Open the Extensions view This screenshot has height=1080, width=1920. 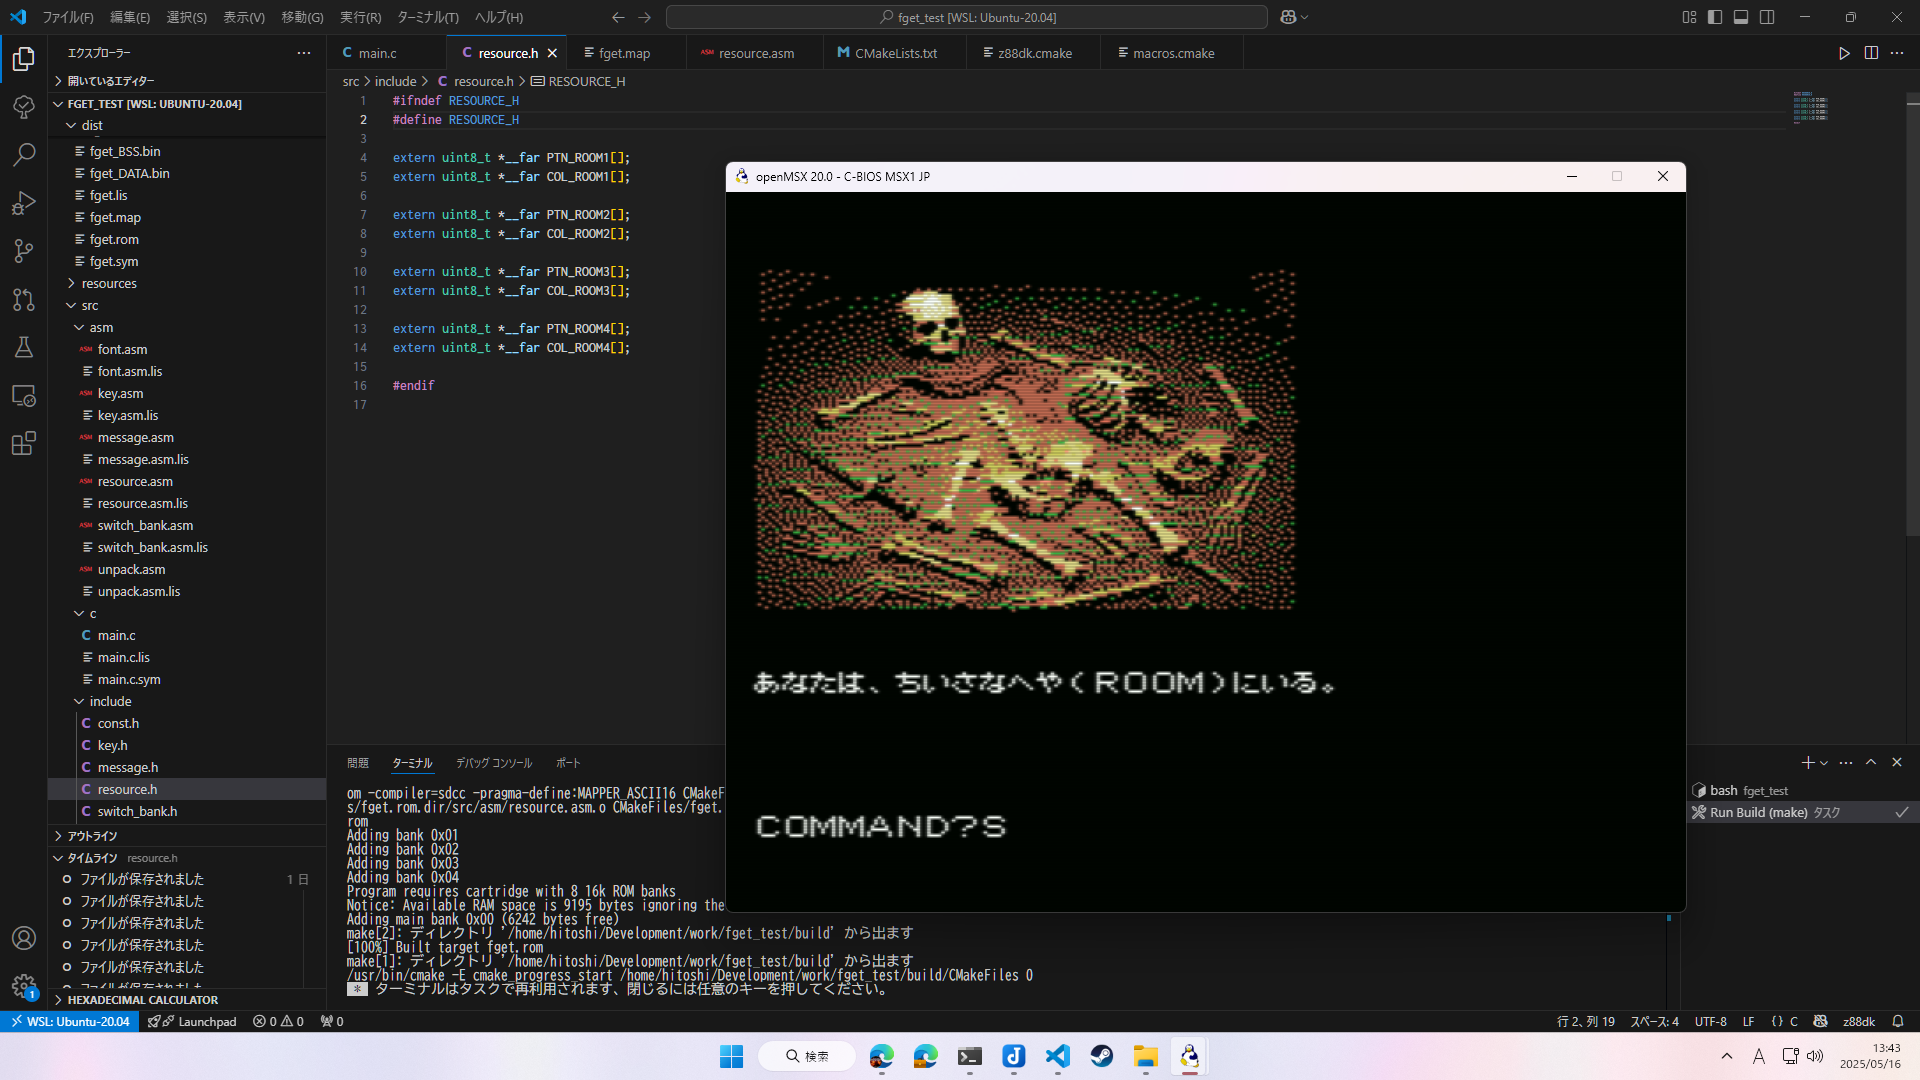click(24, 443)
